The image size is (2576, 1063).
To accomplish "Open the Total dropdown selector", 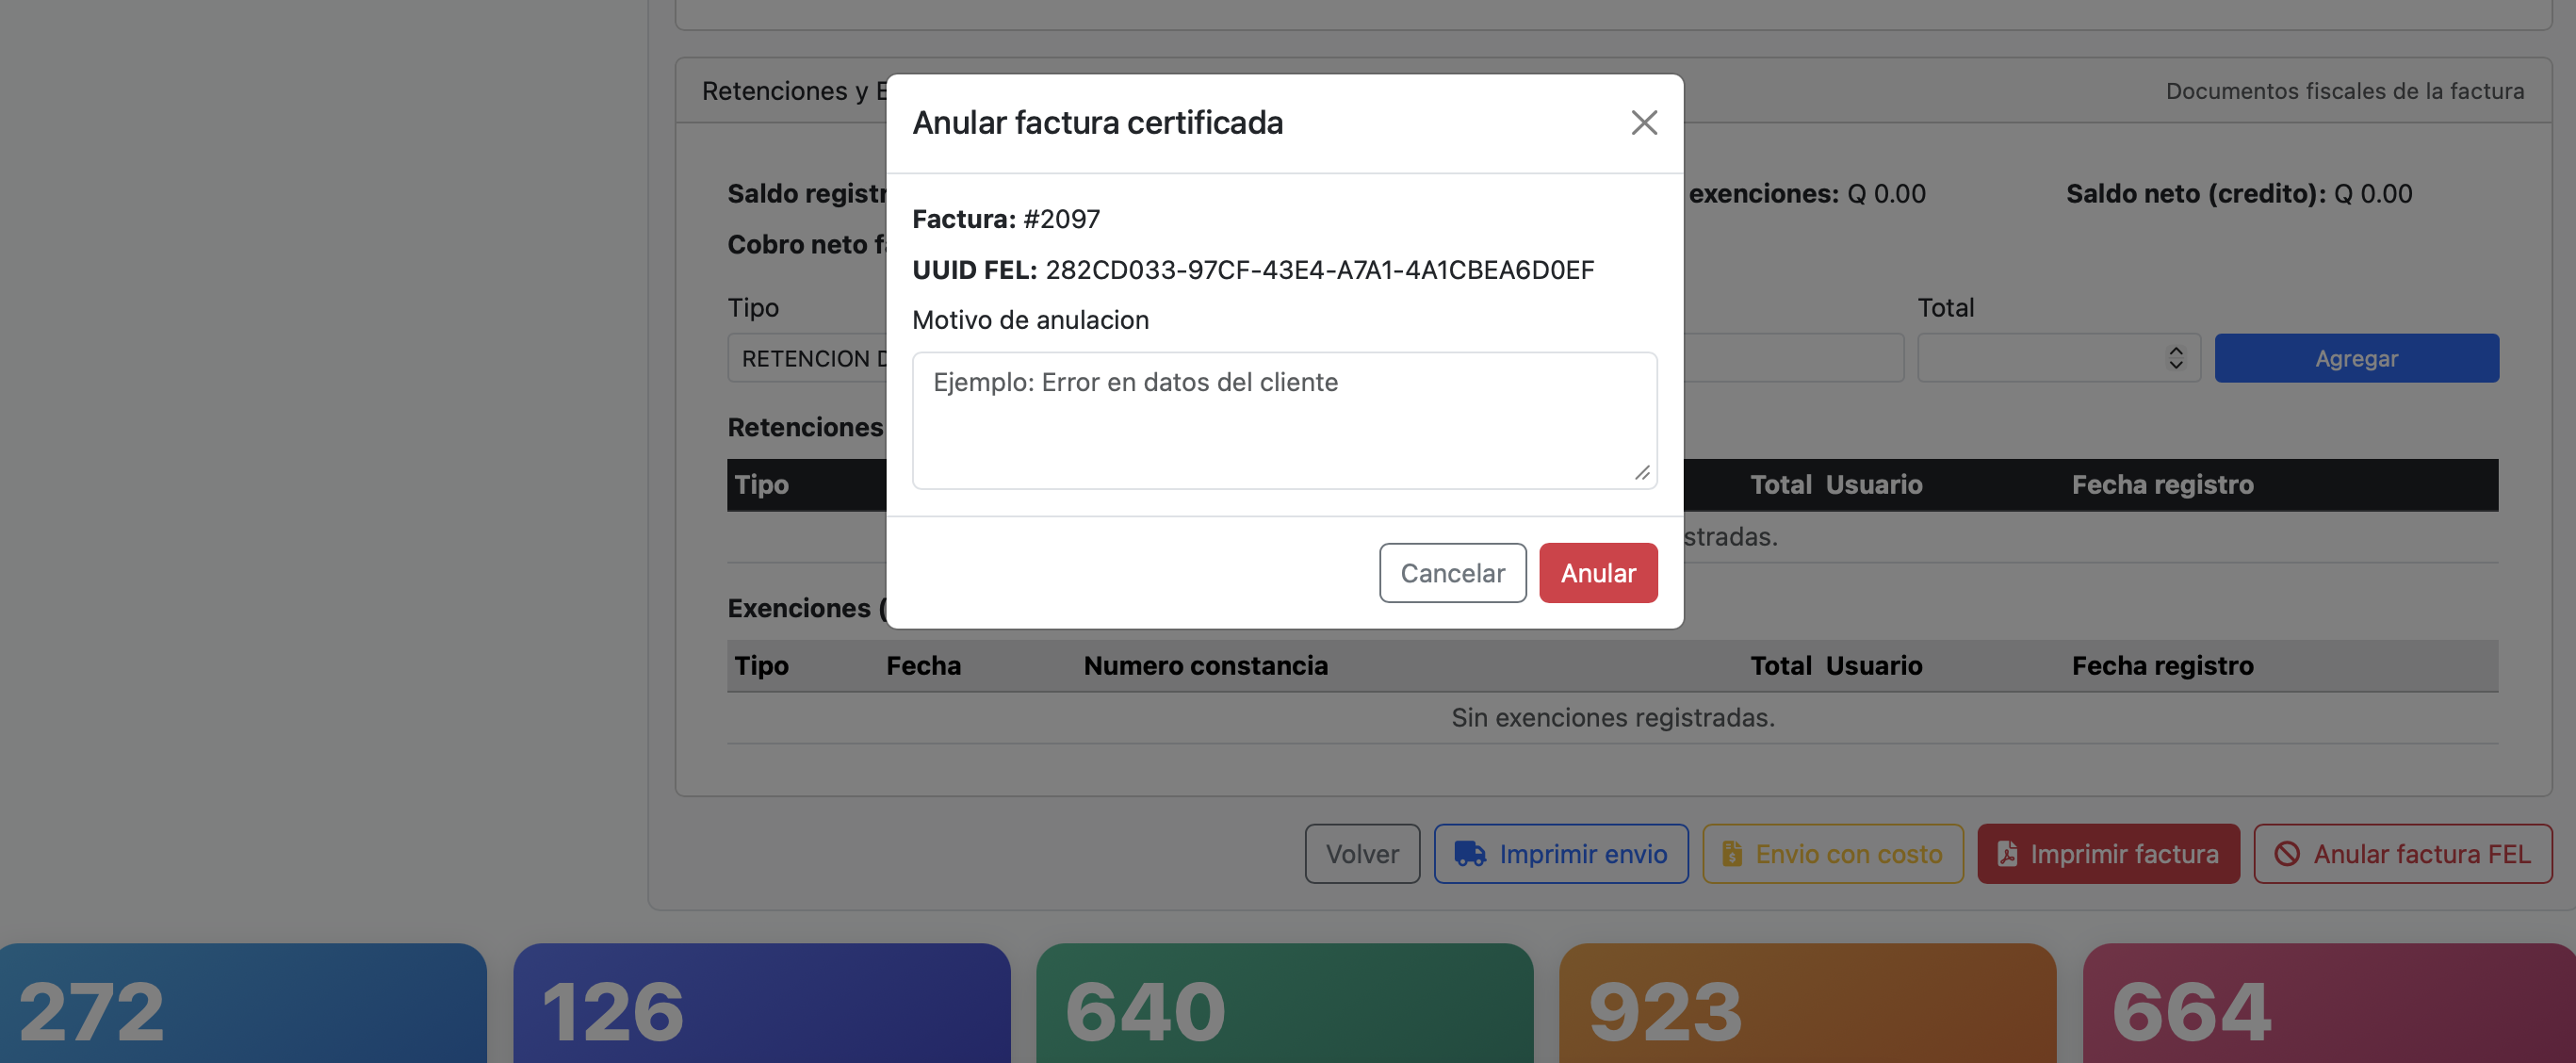I will coord(2058,357).
